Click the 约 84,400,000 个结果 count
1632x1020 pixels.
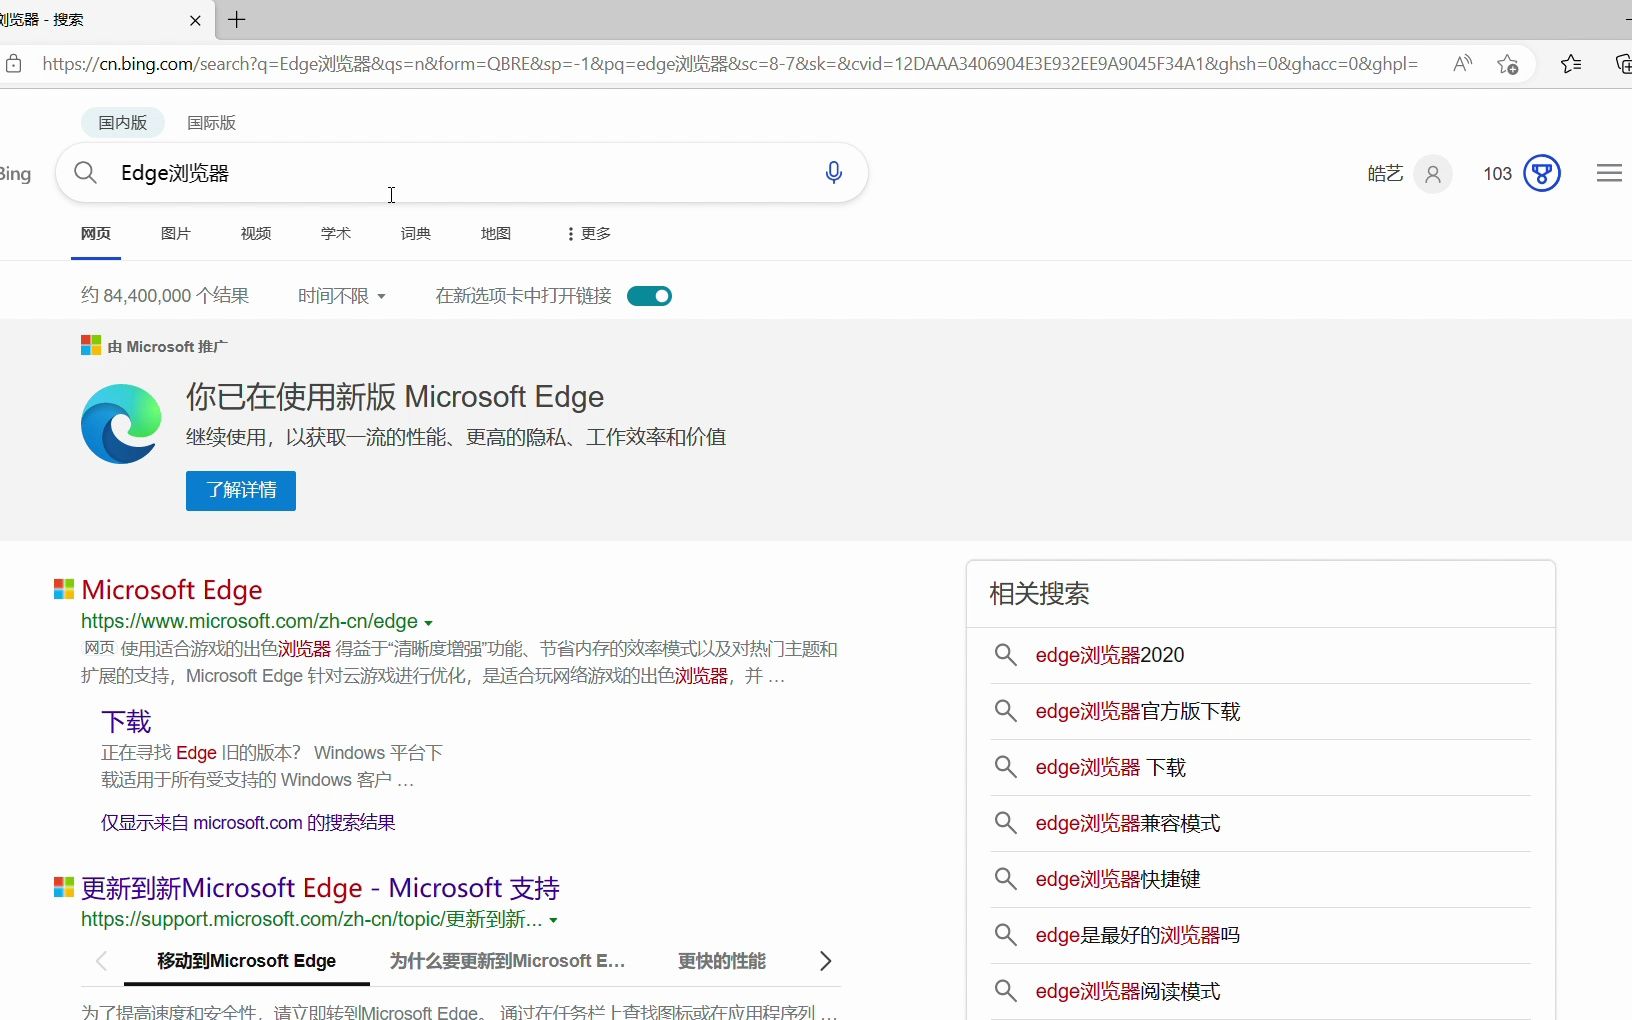pos(165,296)
